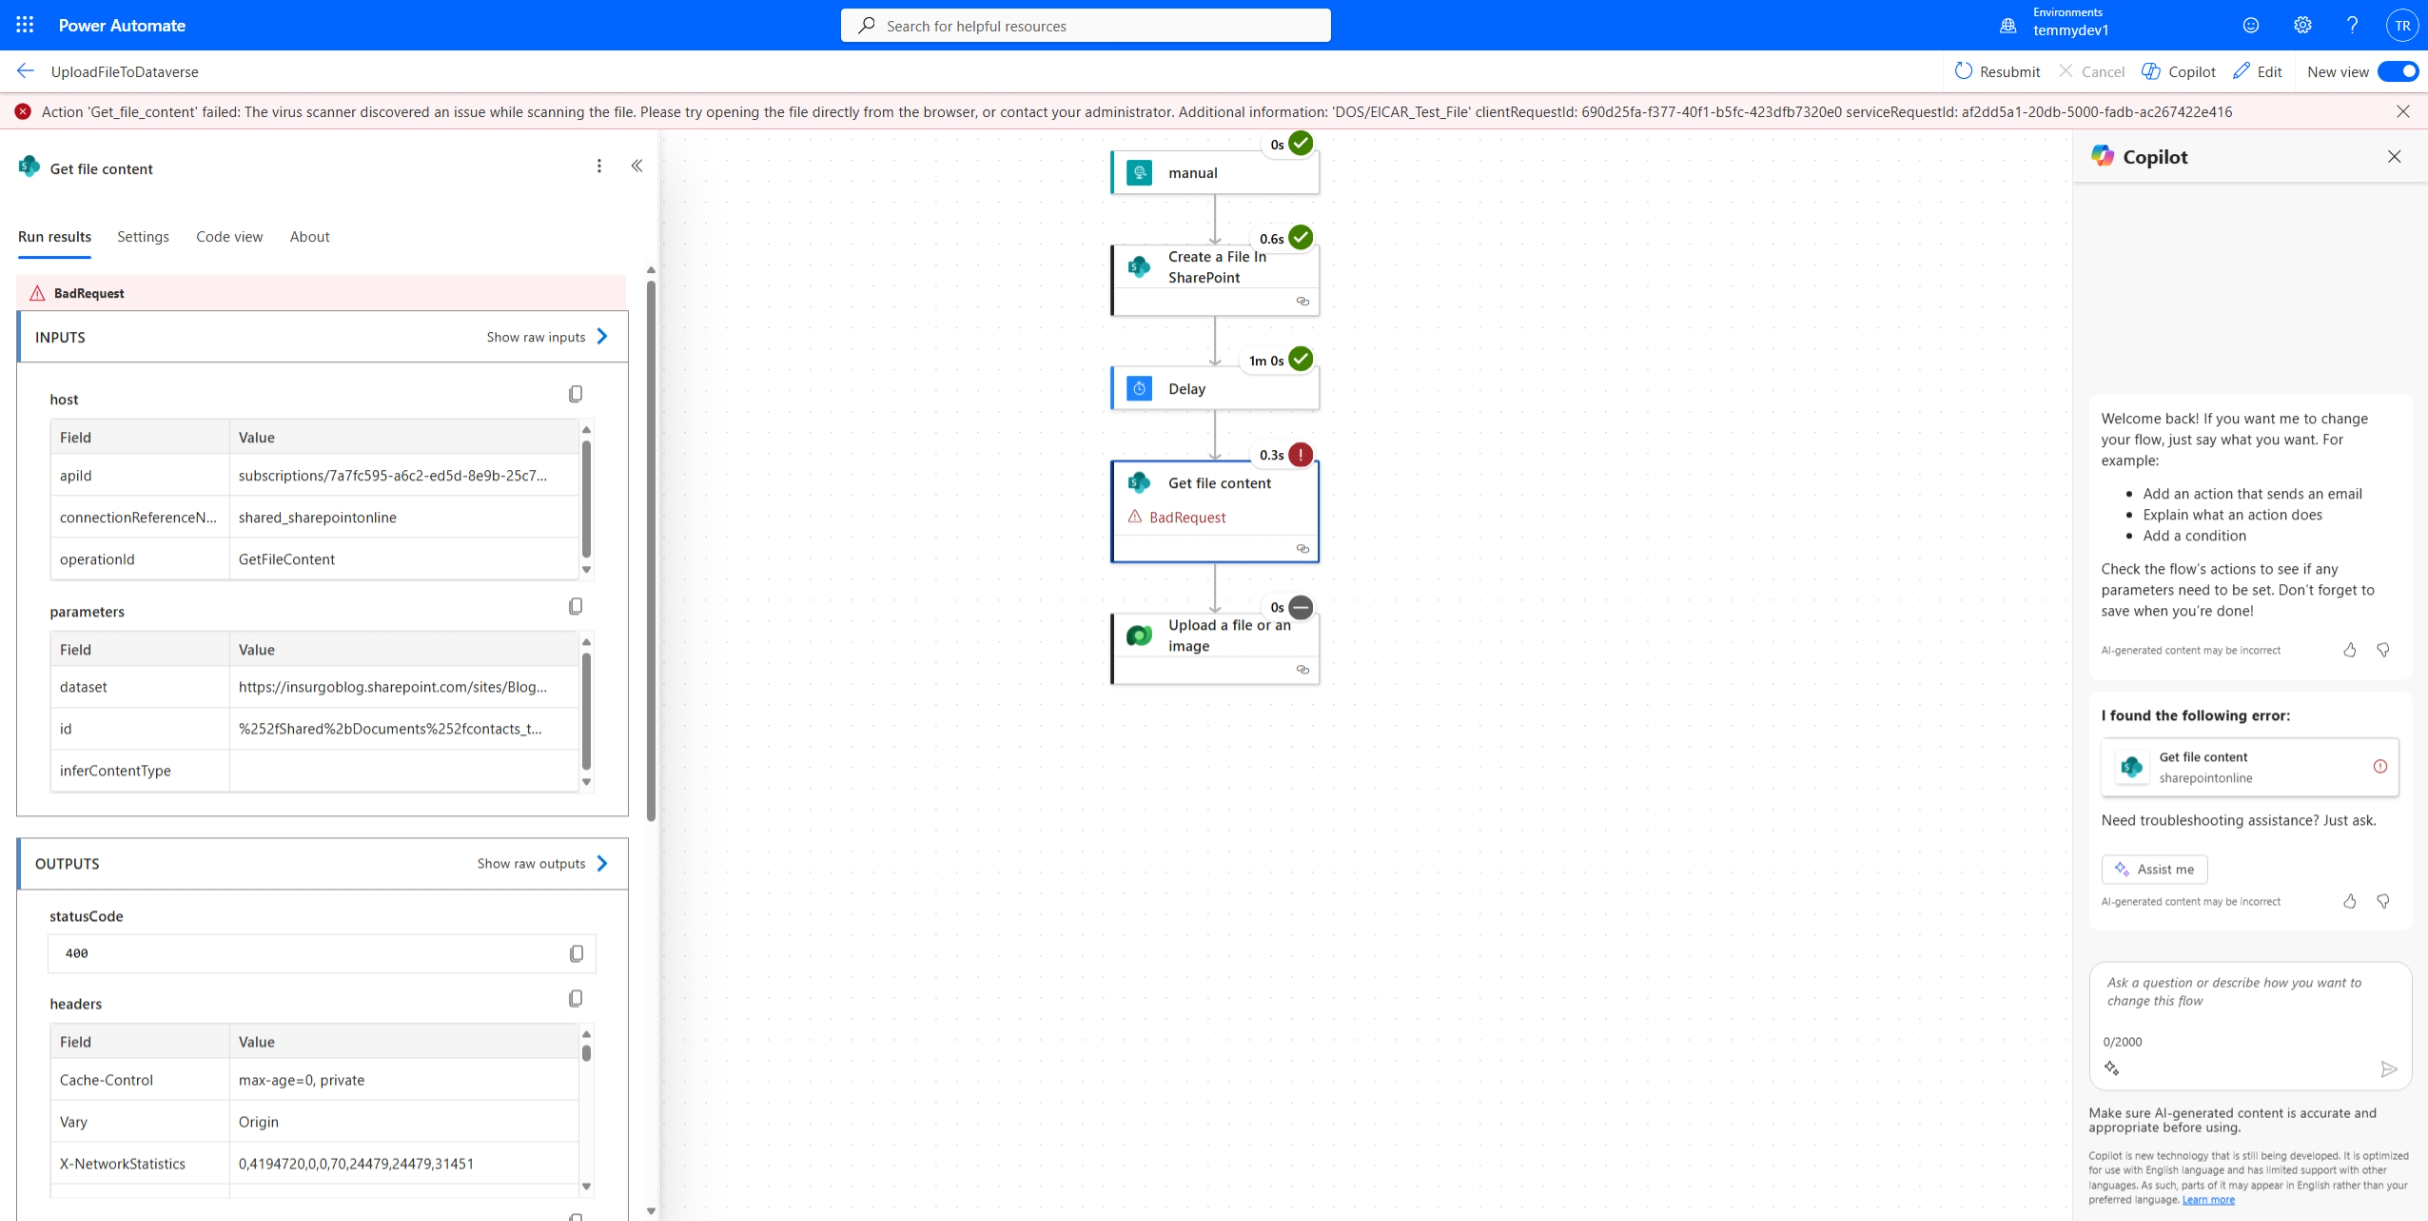Switch to the Run results tab
Image resolution: width=2428 pixels, height=1221 pixels.
pyautogui.click(x=54, y=237)
